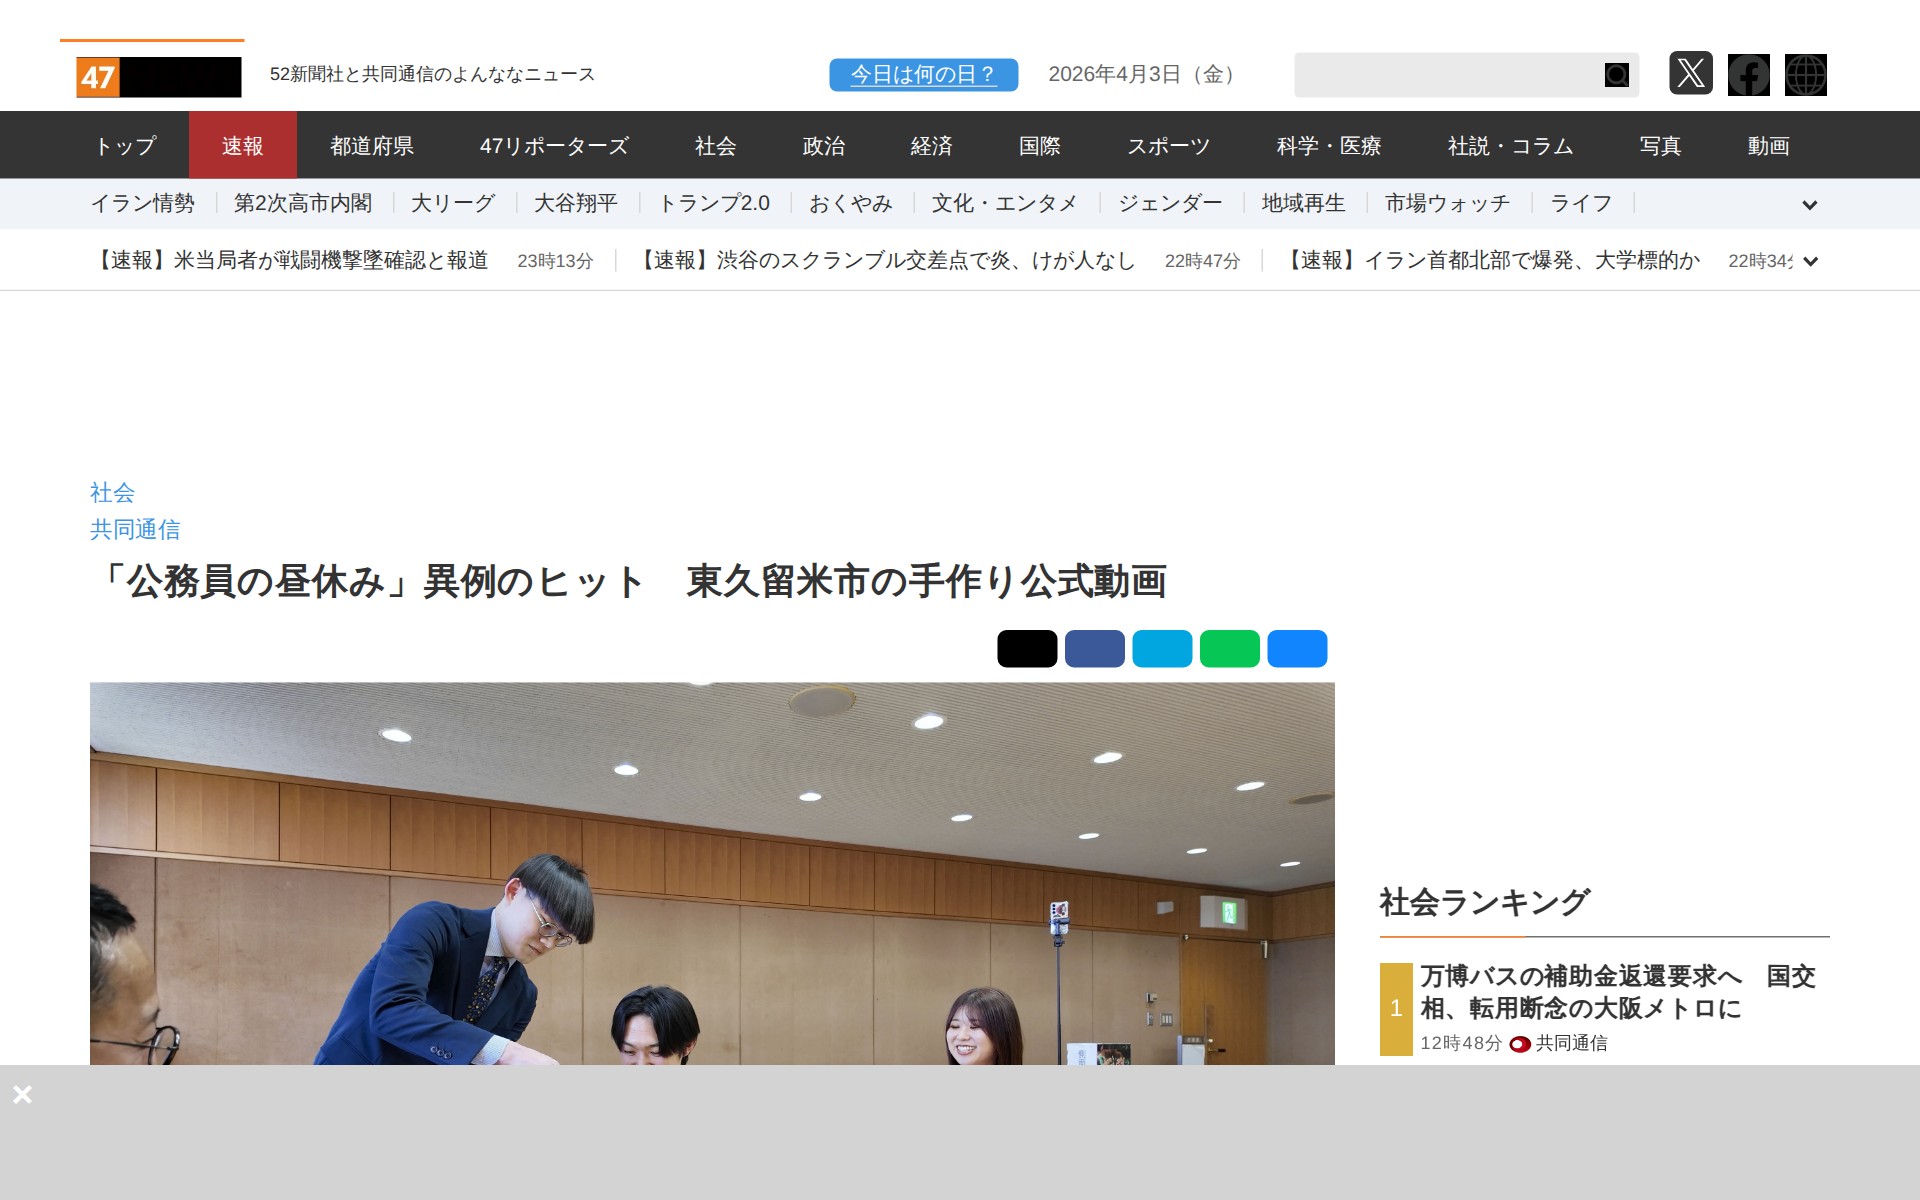This screenshot has height=1200, width=1920.
Task: Select the 都道府県 navigation item
Action: [x=372, y=146]
